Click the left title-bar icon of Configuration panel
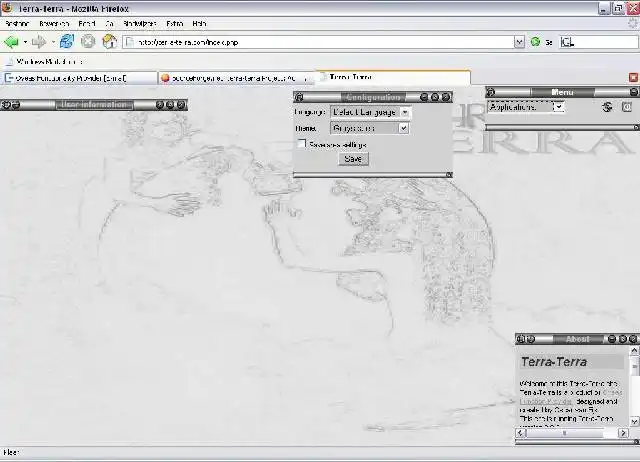Image resolution: width=640 pixels, height=462 pixels. click(x=299, y=97)
